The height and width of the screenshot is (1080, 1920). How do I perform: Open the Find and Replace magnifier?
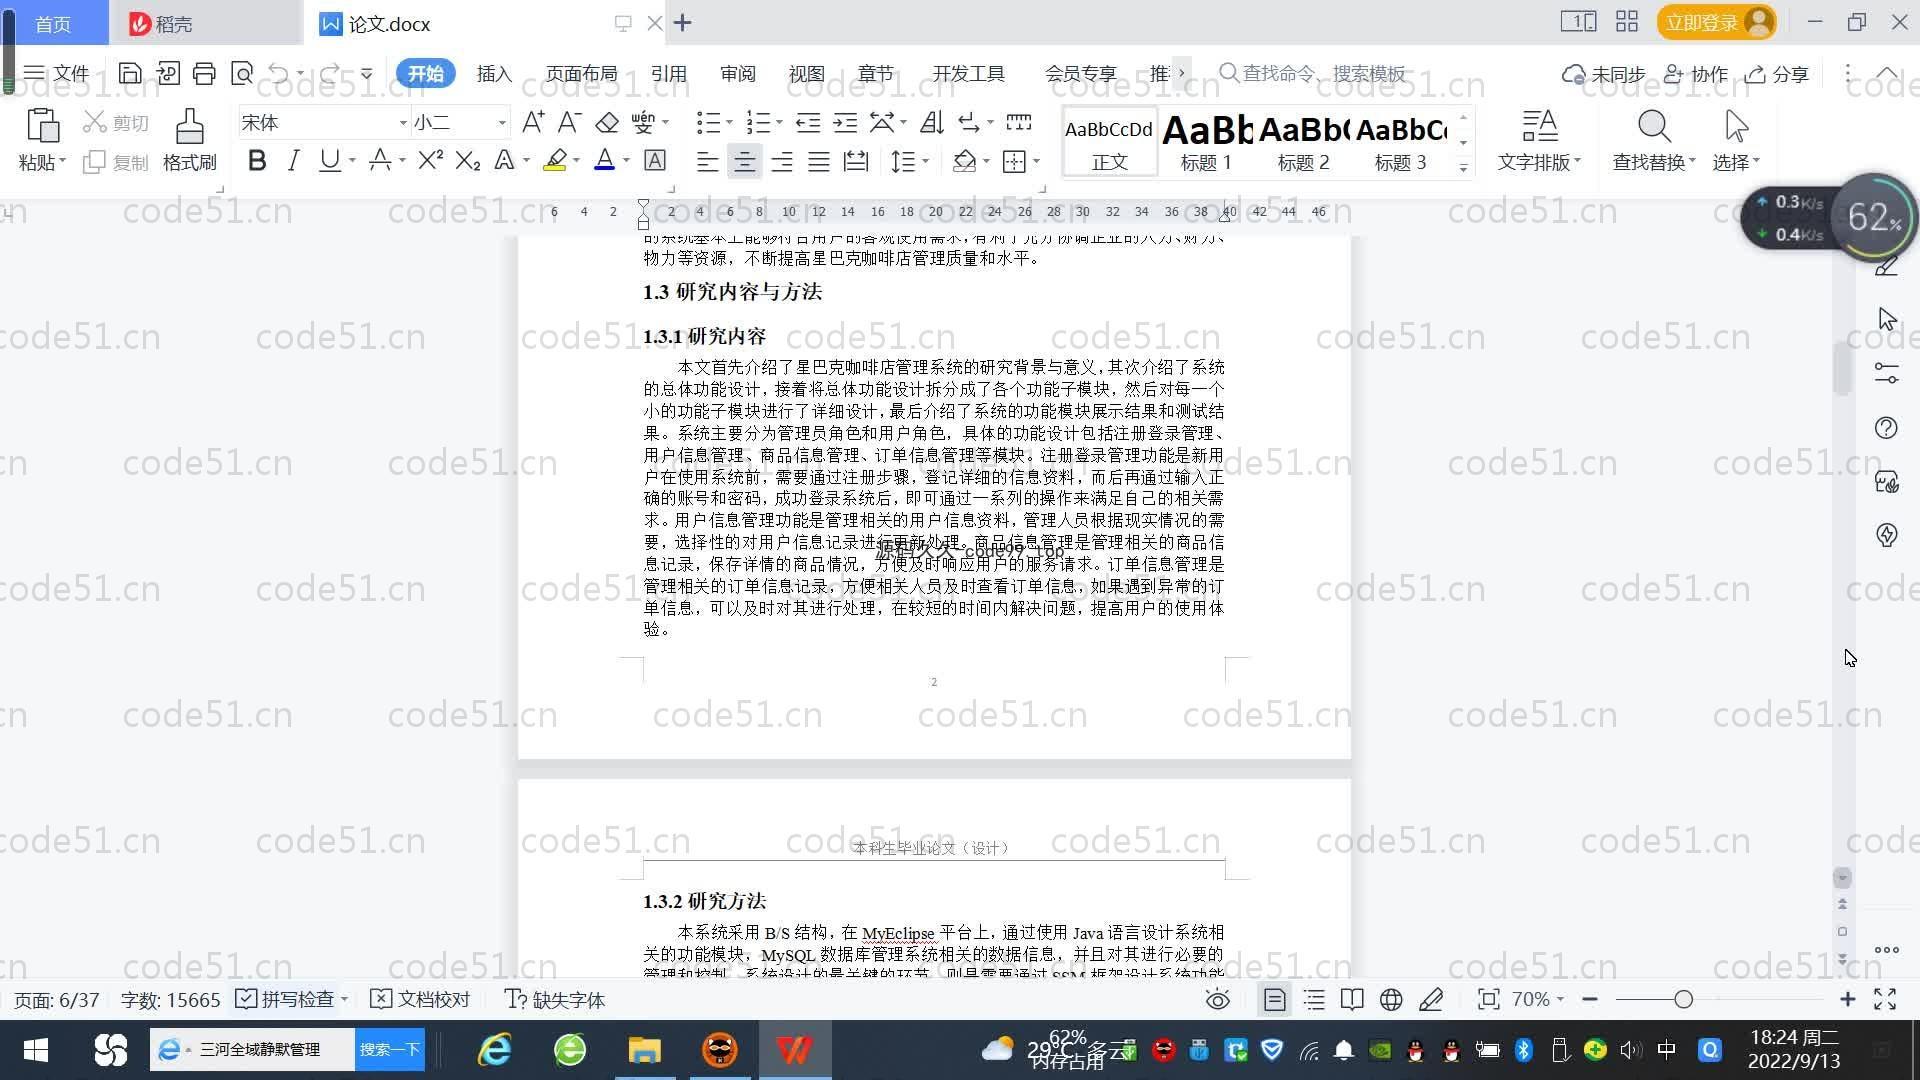pos(1654,127)
